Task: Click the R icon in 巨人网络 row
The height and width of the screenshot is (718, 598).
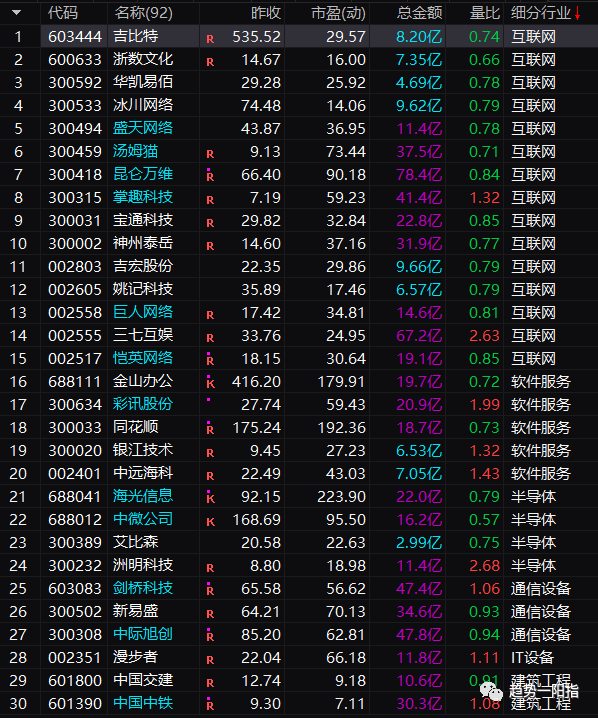Action: tap(210, 315)
